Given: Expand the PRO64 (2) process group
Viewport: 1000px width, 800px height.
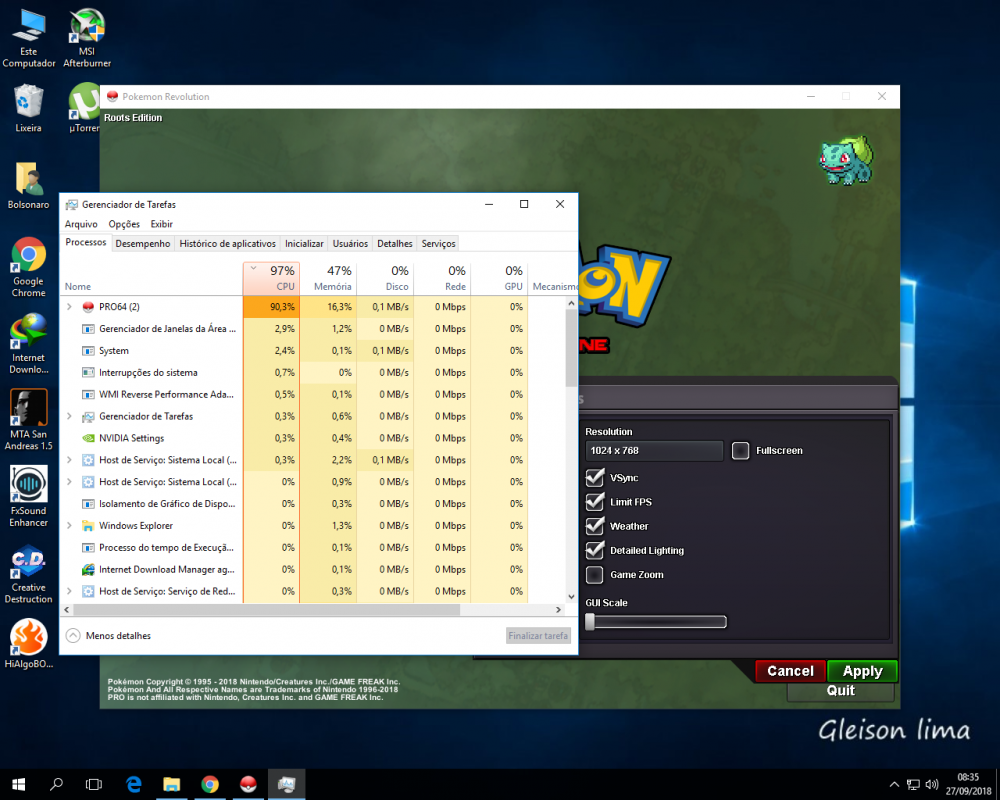Looking at the screenshot, I should tap(69, 307).
